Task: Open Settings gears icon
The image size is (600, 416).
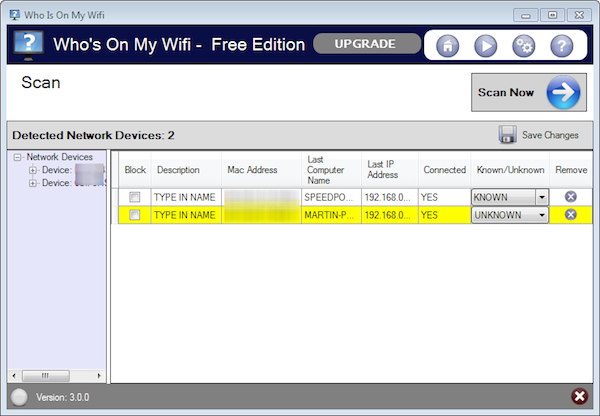Action: click(x=523, y=46)
